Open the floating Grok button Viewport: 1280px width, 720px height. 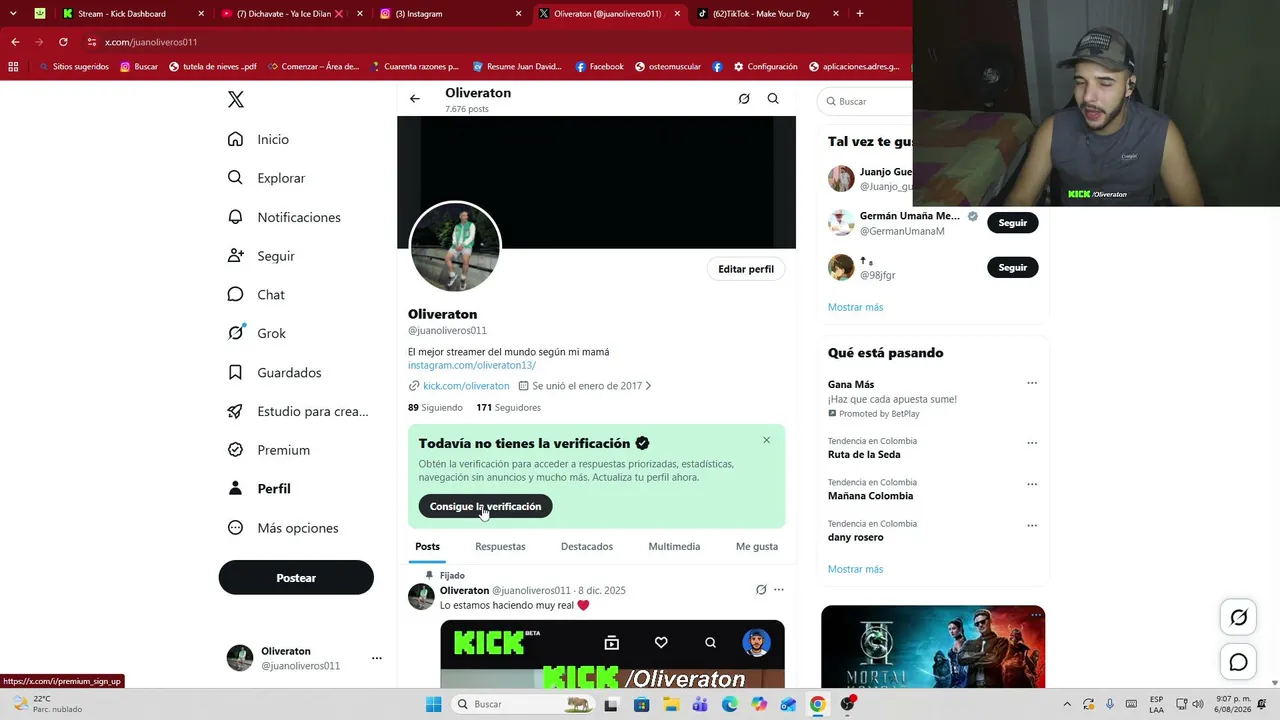[x=1238, y=618]
